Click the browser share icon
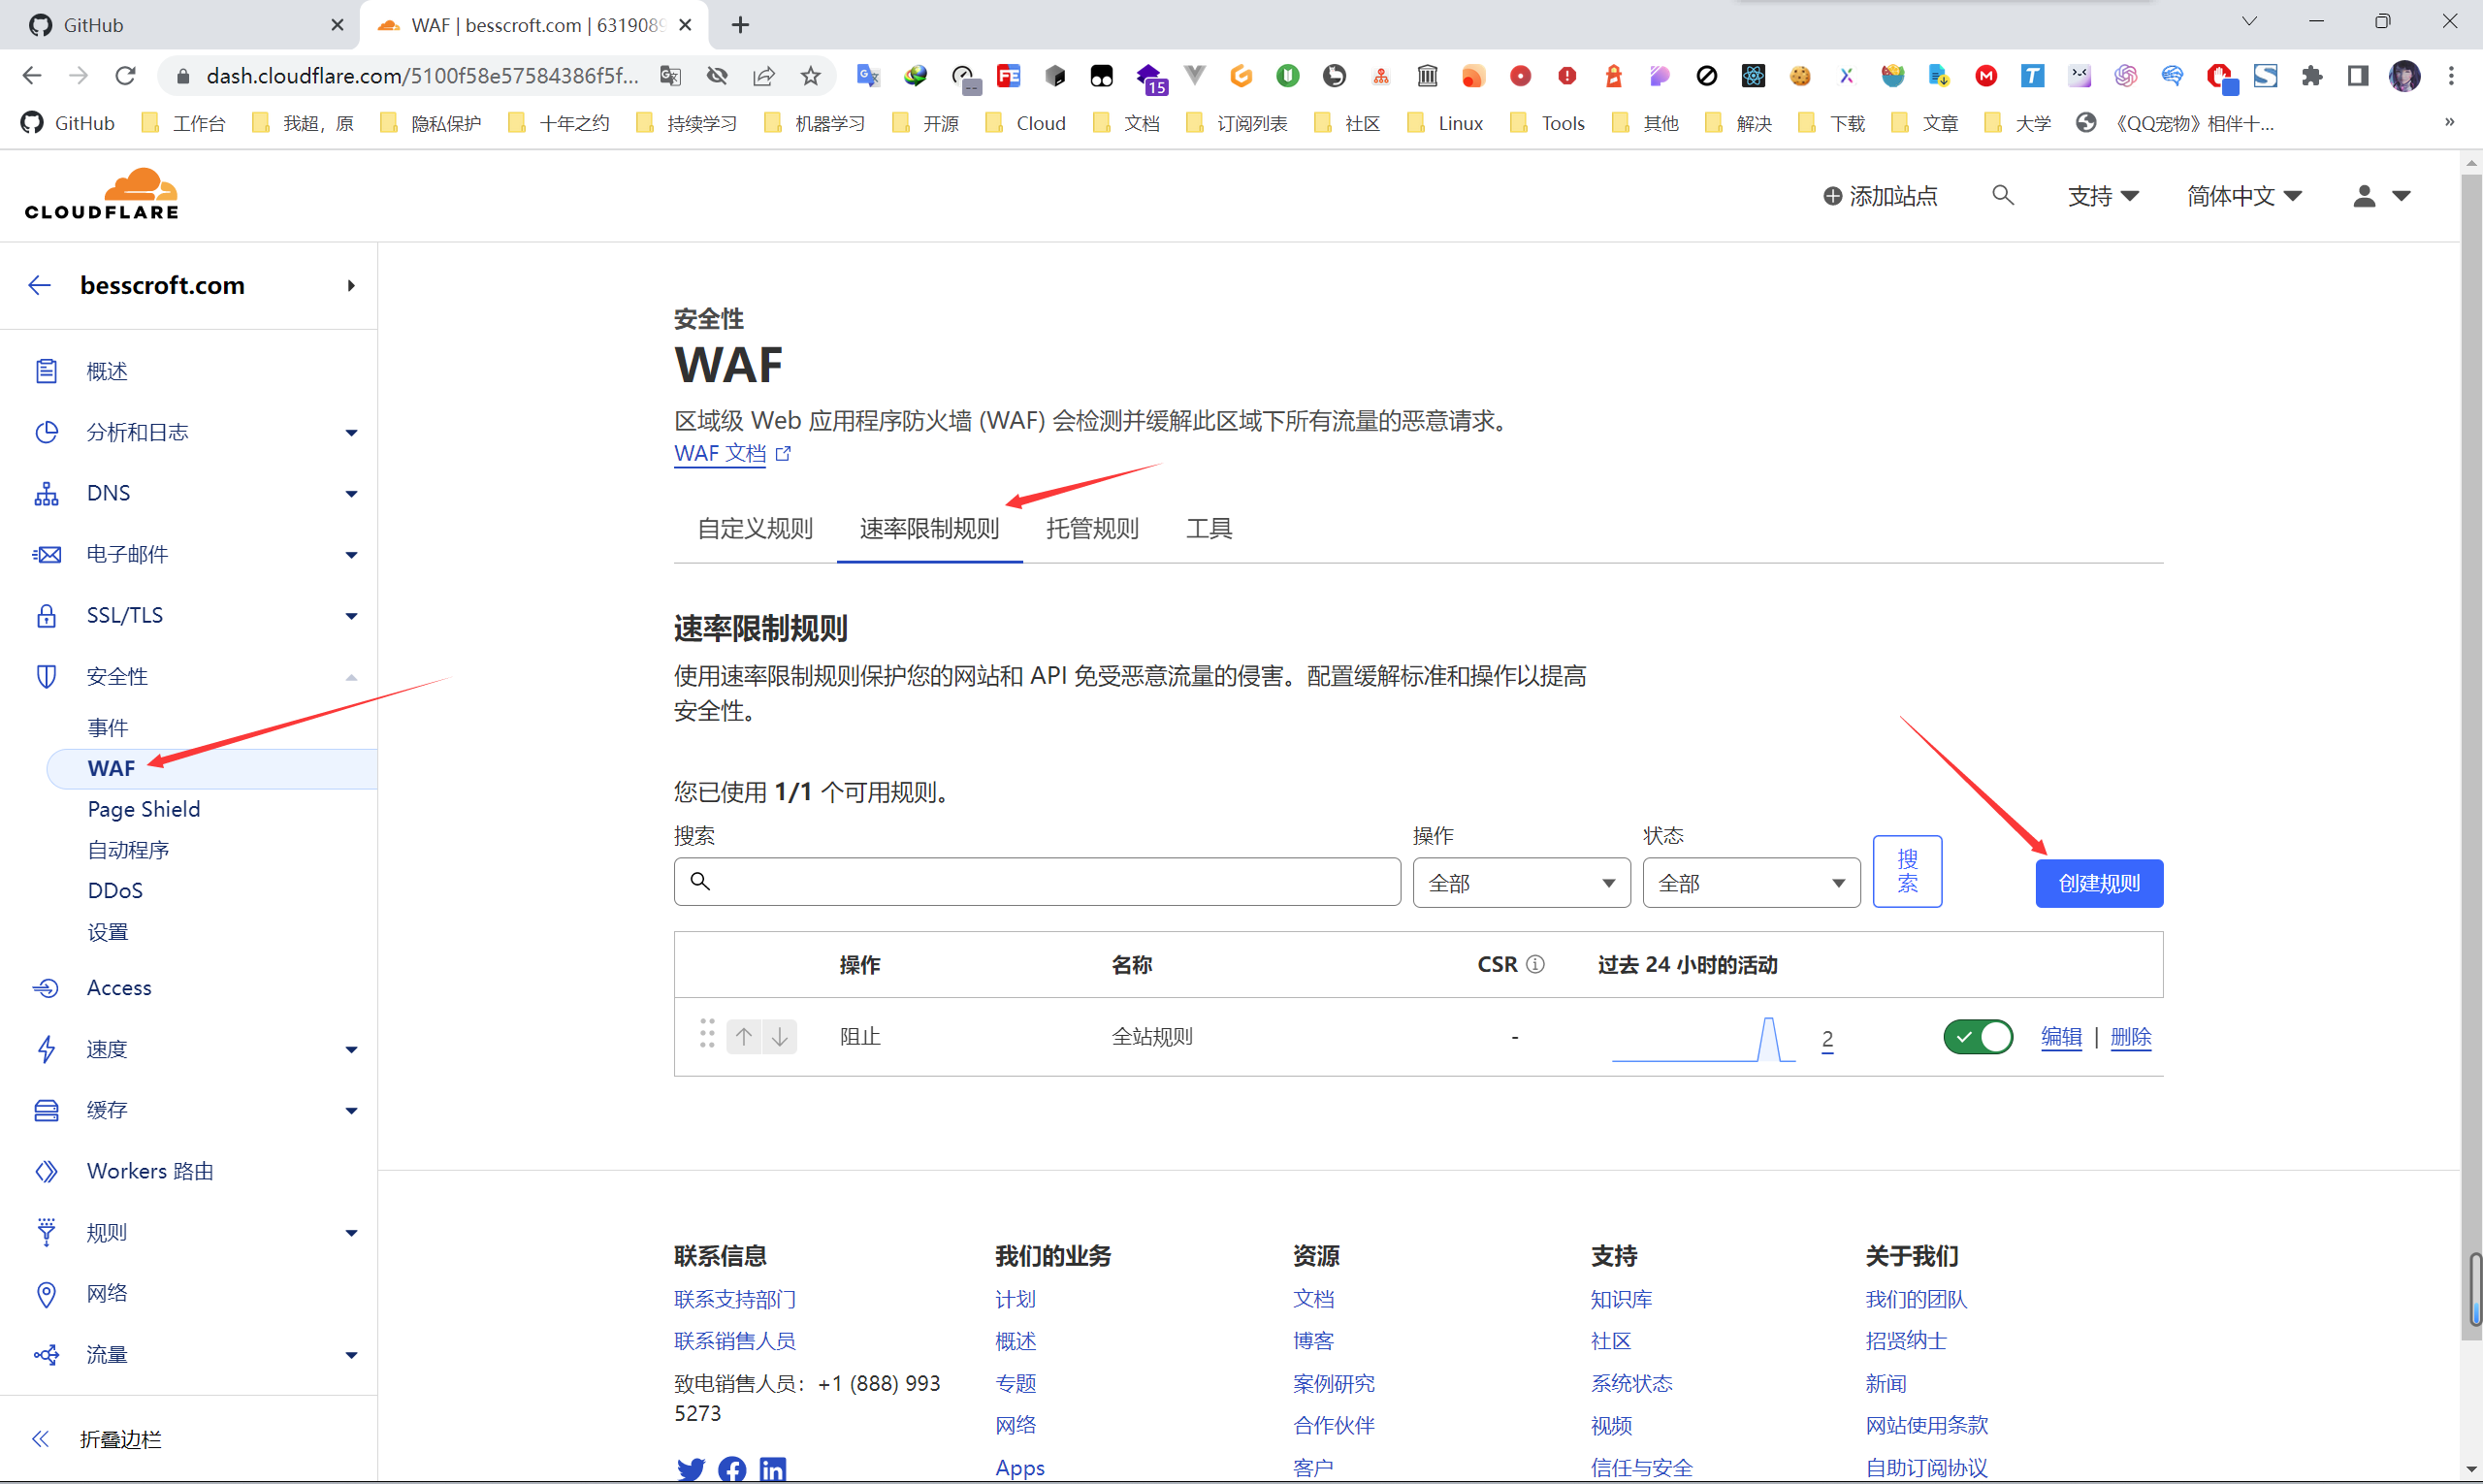The height and width of the screenshot is (1484, 2483). pos(764,76)
